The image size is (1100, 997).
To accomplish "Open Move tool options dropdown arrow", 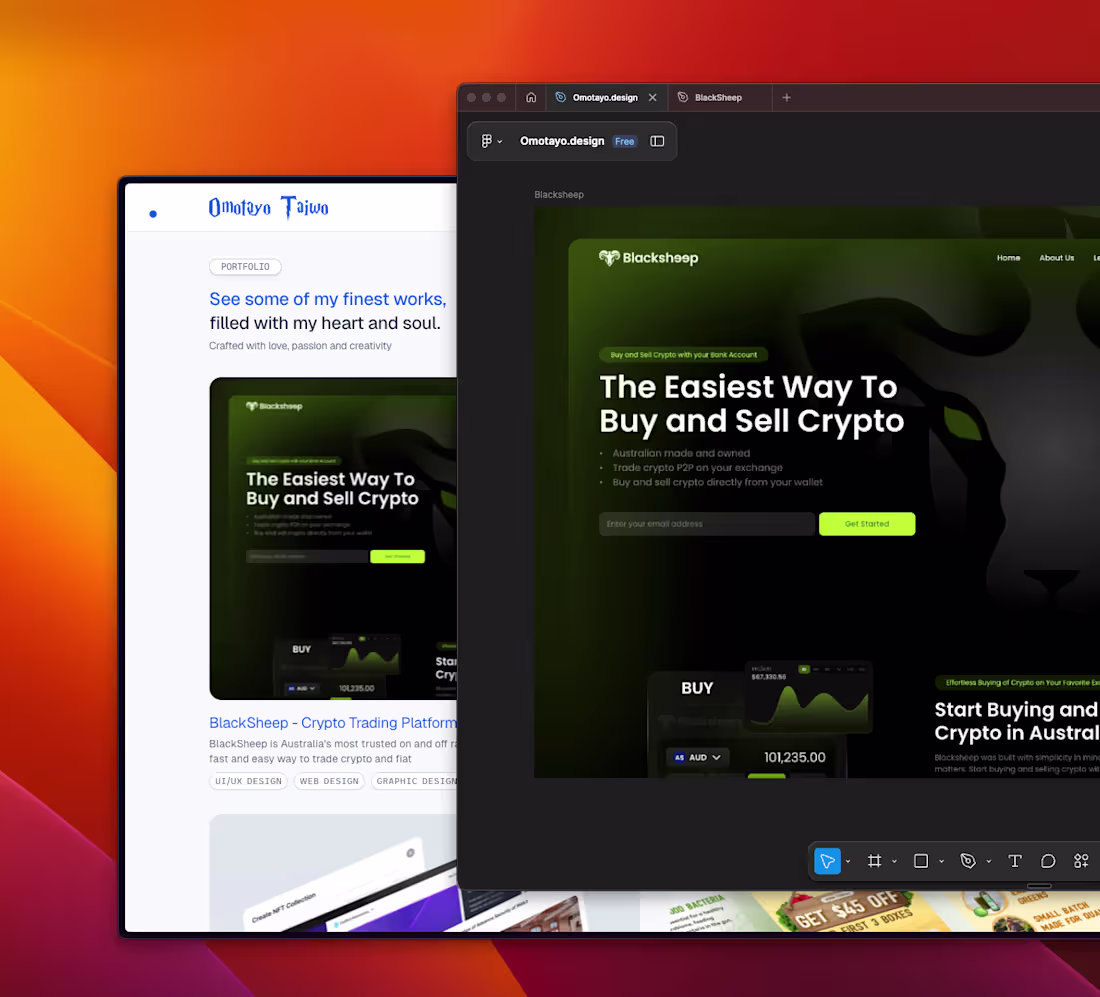I will (848, 862).
